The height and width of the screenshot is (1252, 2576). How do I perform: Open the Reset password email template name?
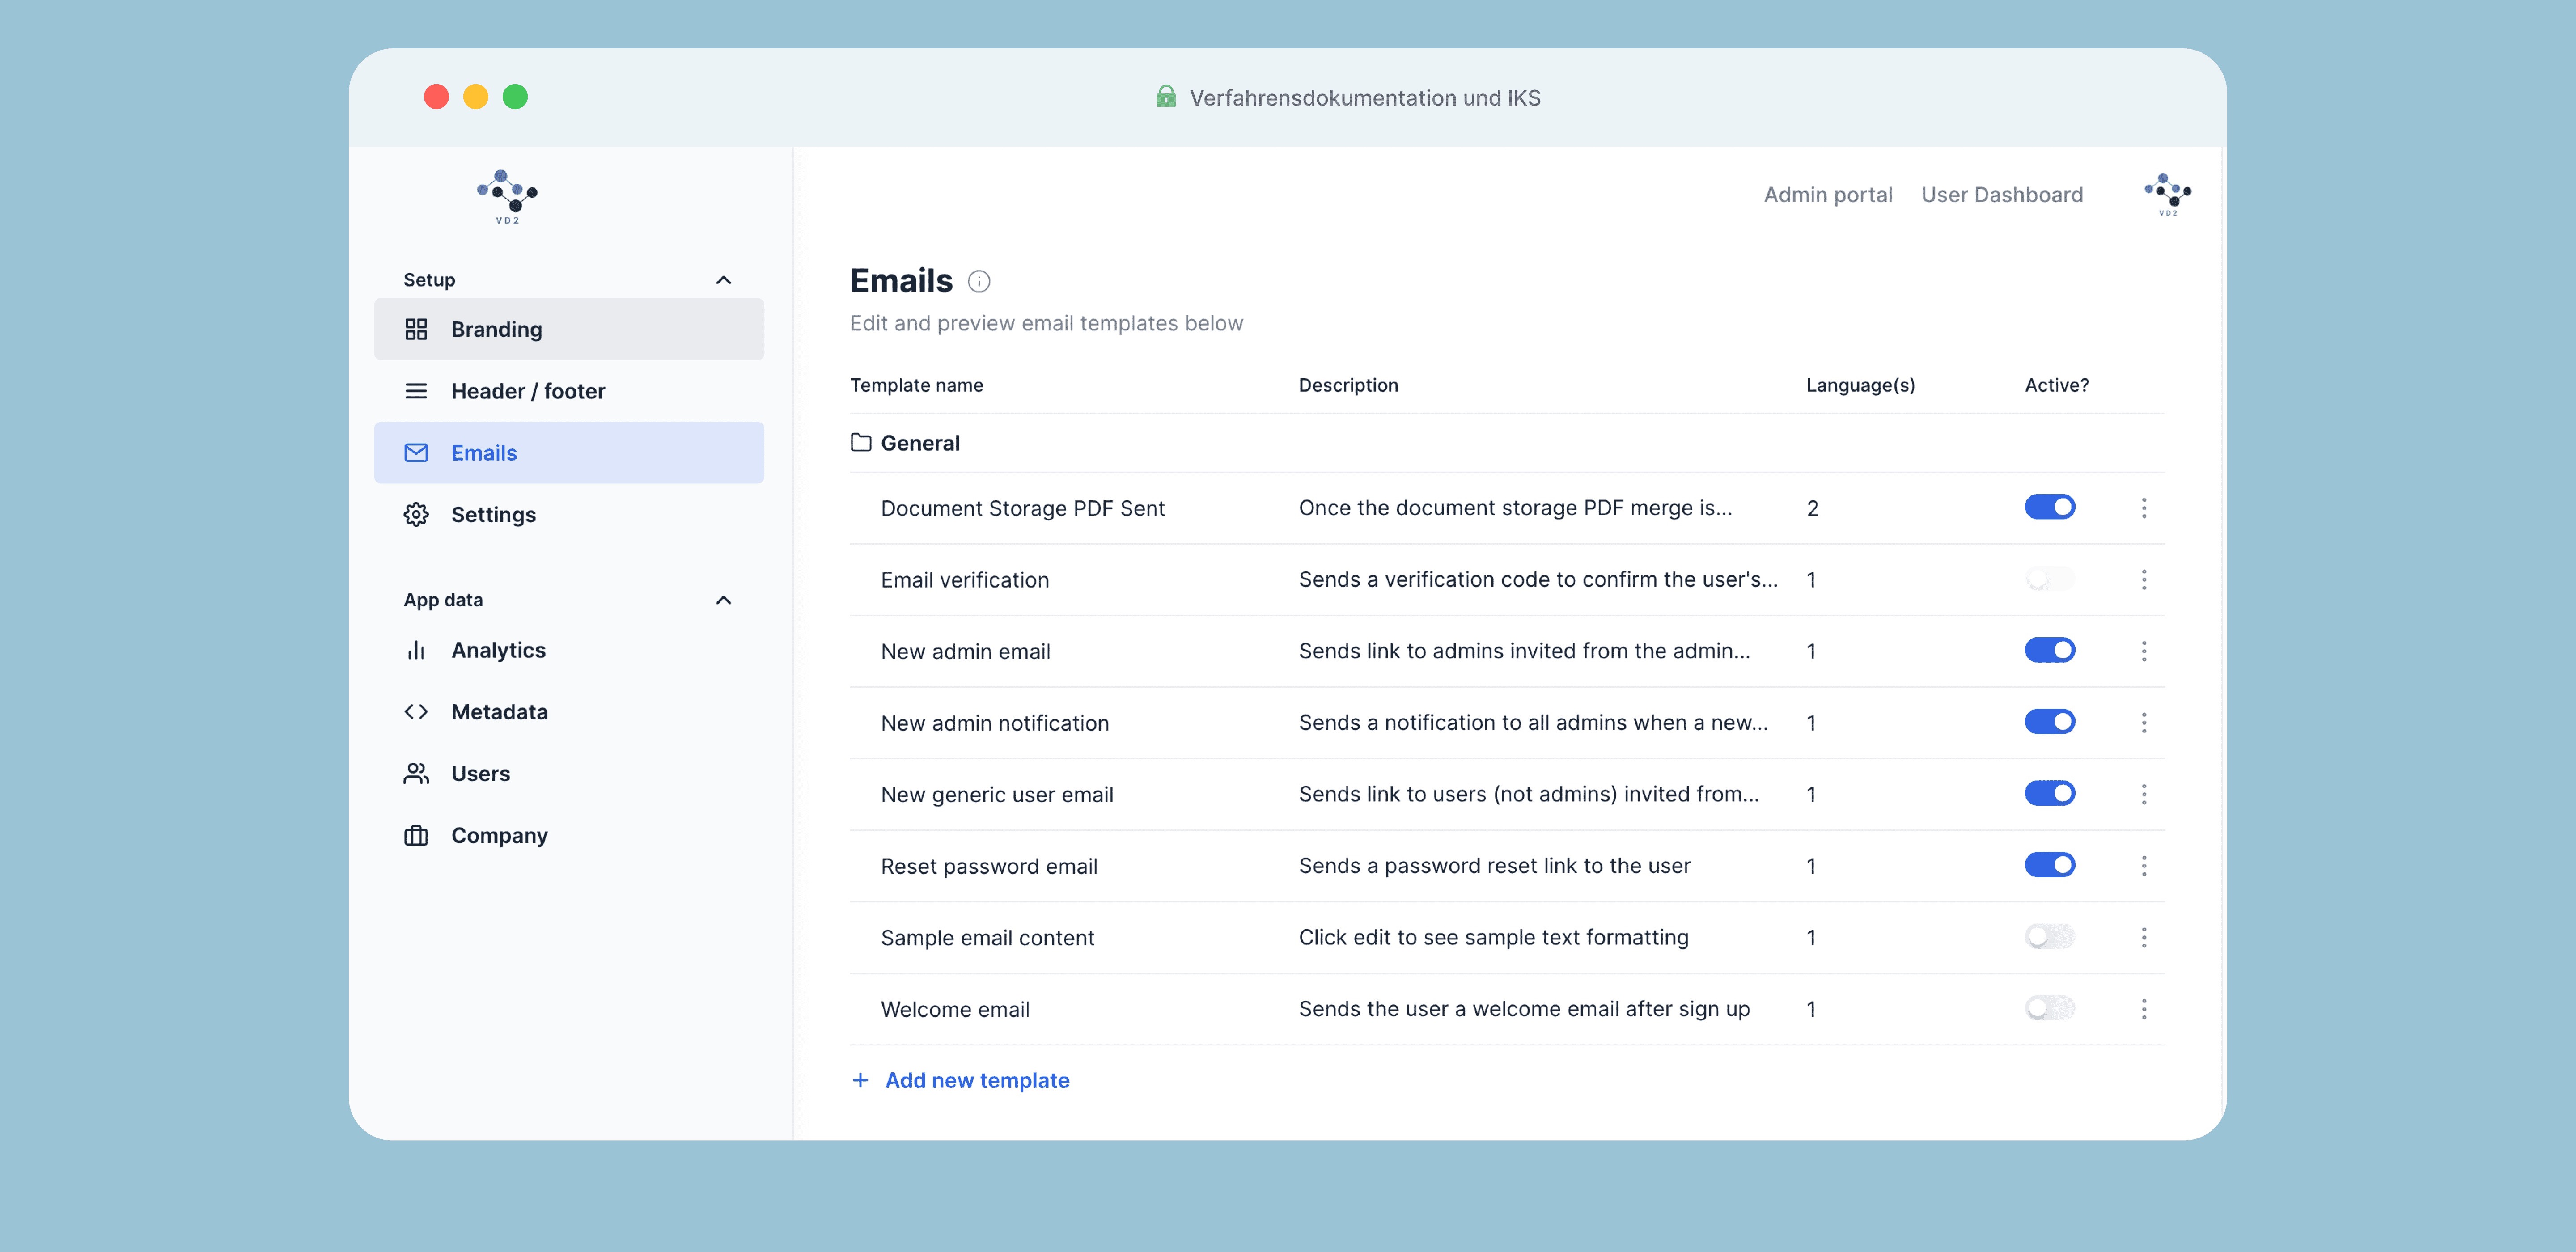pyautogui.click(x=989, y=866)
